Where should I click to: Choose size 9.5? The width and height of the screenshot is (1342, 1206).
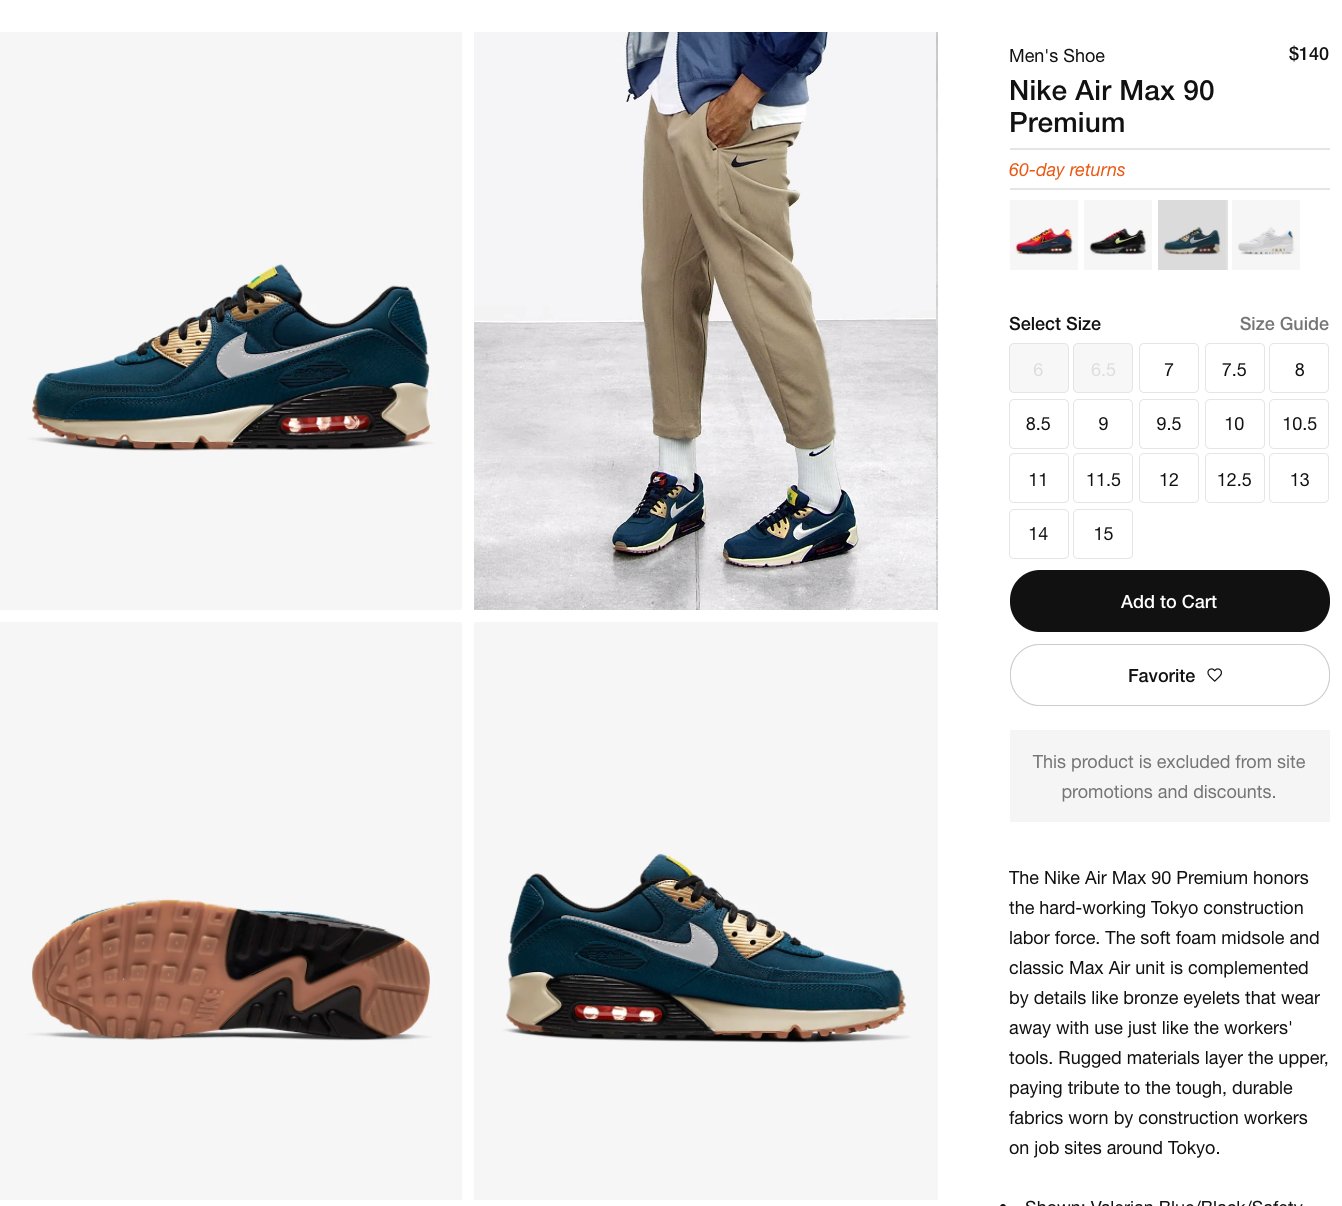[1169, 423]
